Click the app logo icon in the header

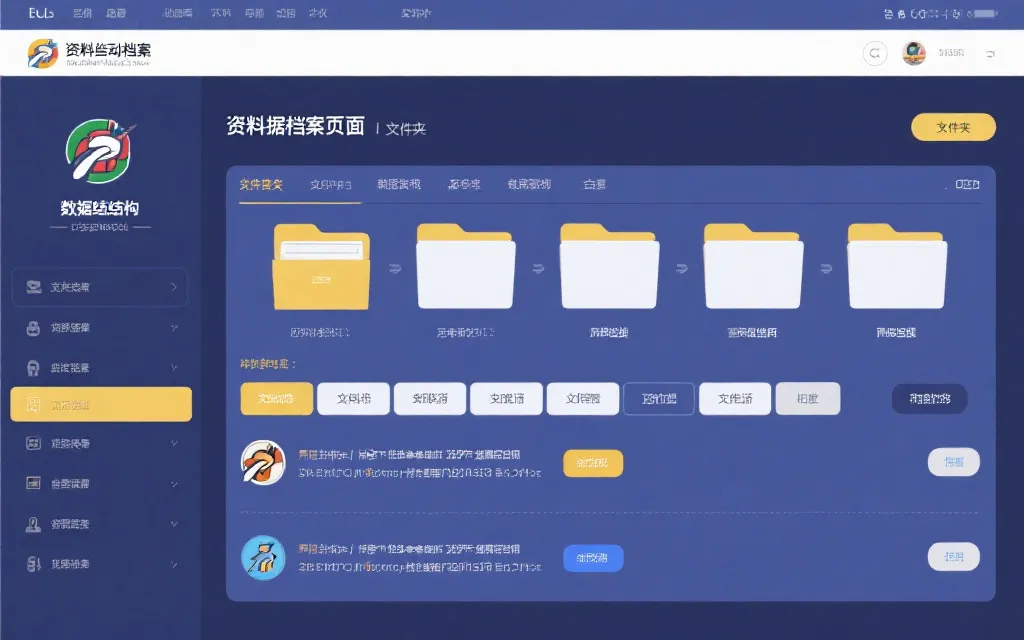pyautogui.click(x=41, y=52)
